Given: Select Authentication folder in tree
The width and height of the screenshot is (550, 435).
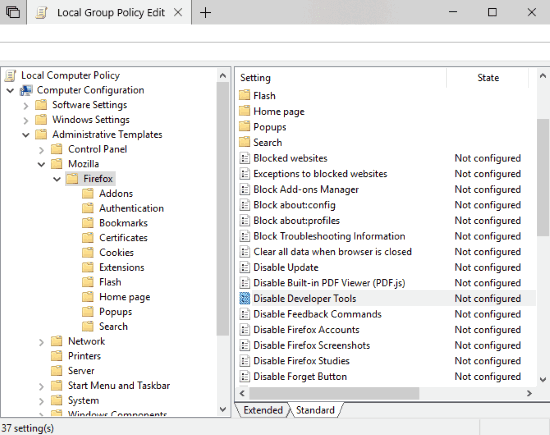Looking at the screenshot, I should point(132,208).
